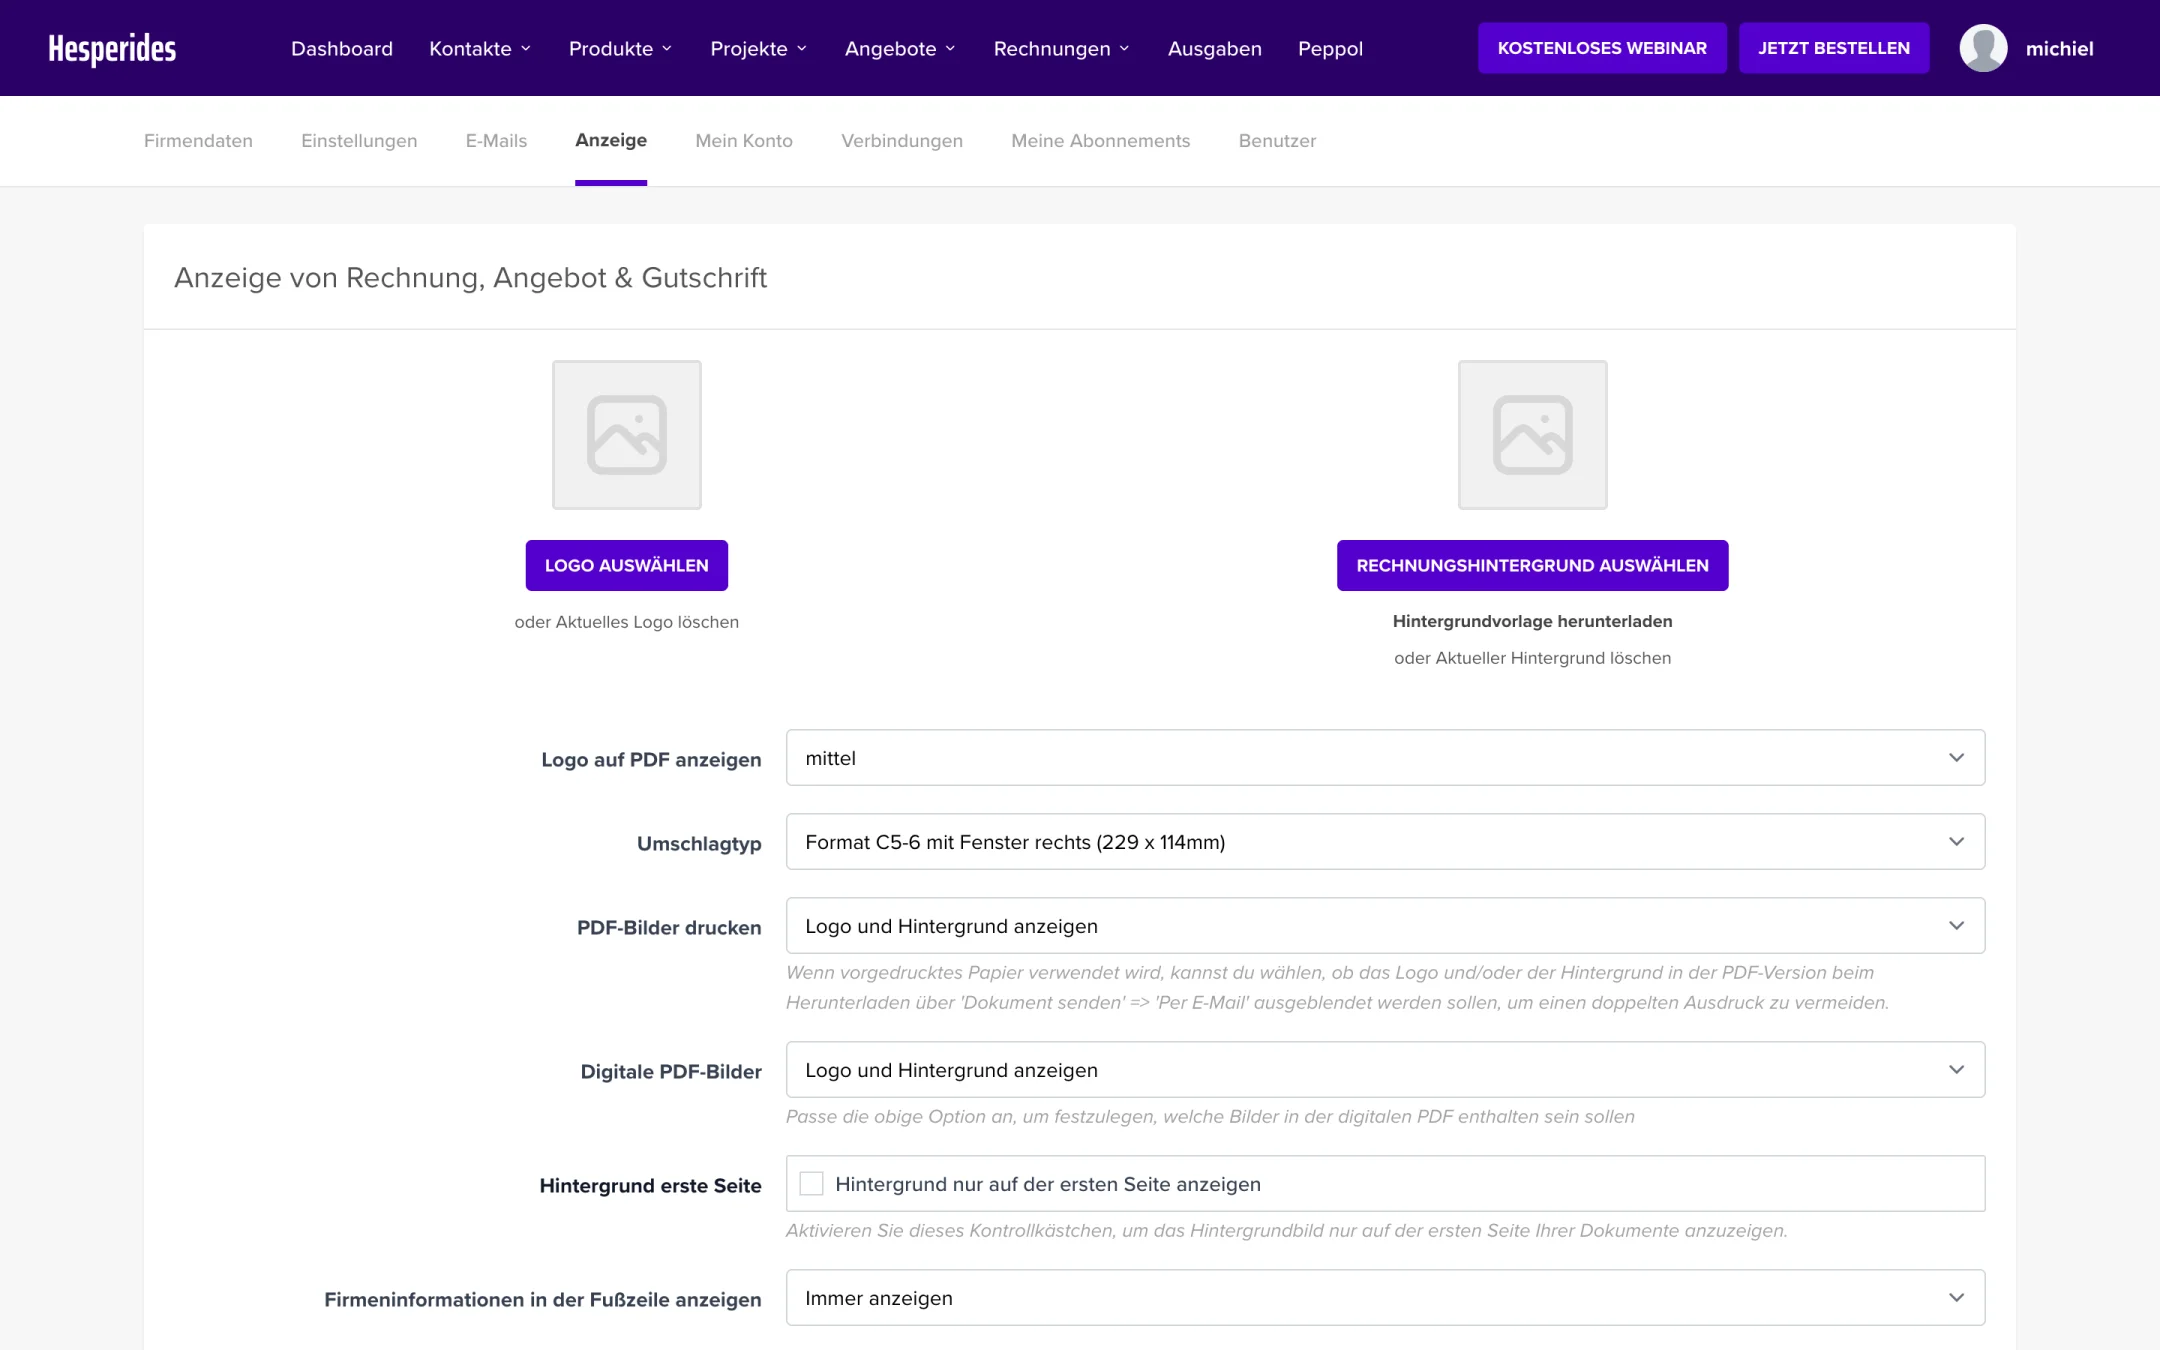Click the michiel username
Viewport: 2160px width, 1350px height.
(x=2059, y=48)
